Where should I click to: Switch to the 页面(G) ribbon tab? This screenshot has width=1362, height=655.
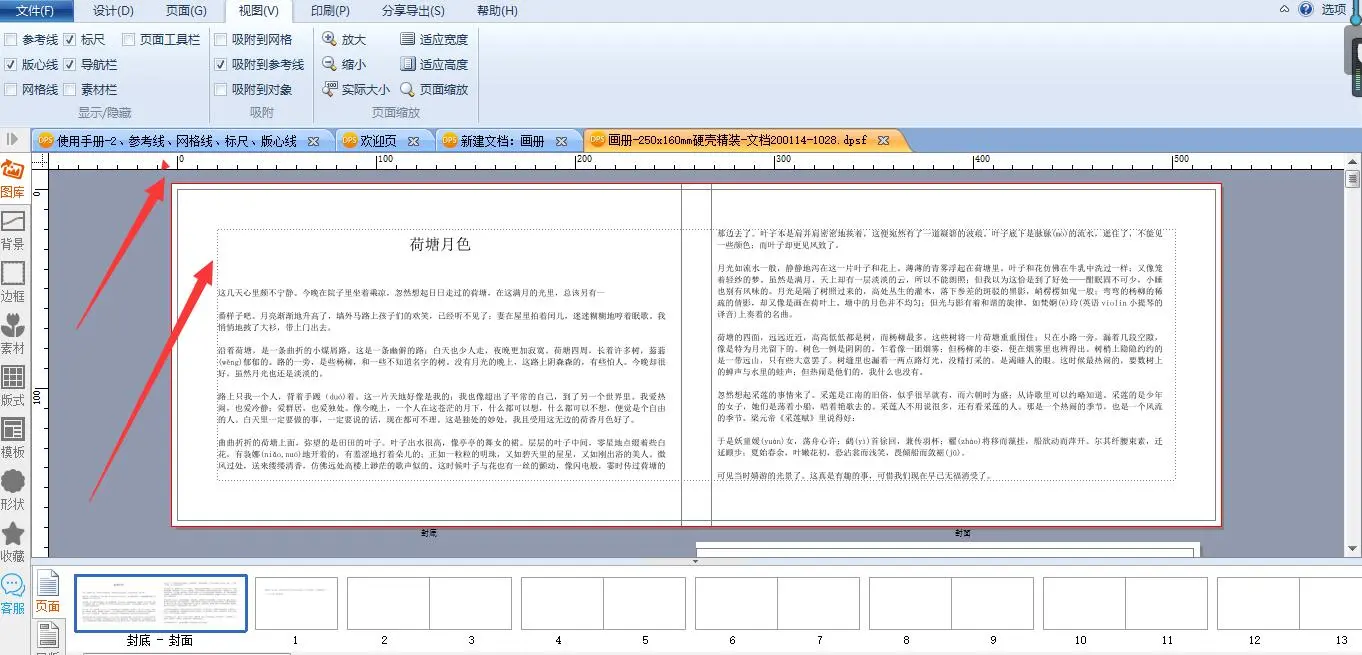[x=185, y=11]
